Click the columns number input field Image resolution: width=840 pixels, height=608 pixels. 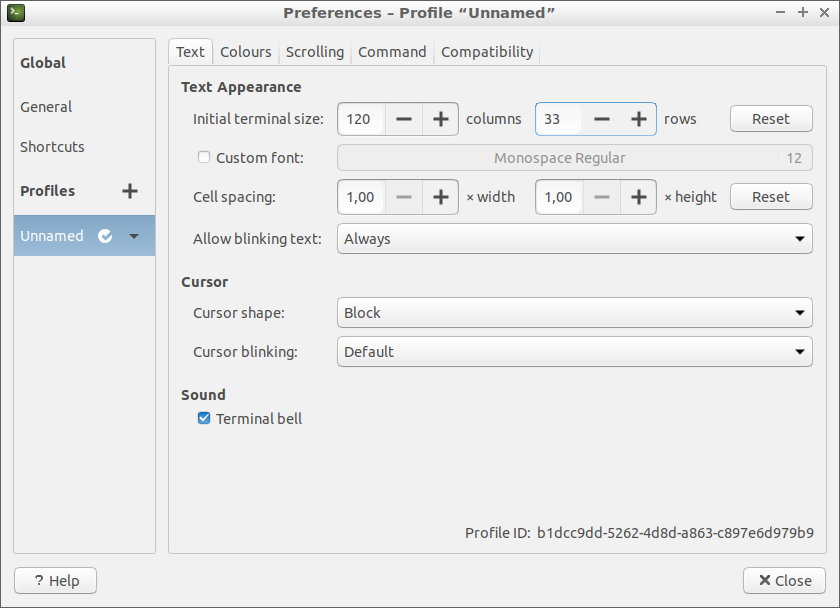coord(360,119)
